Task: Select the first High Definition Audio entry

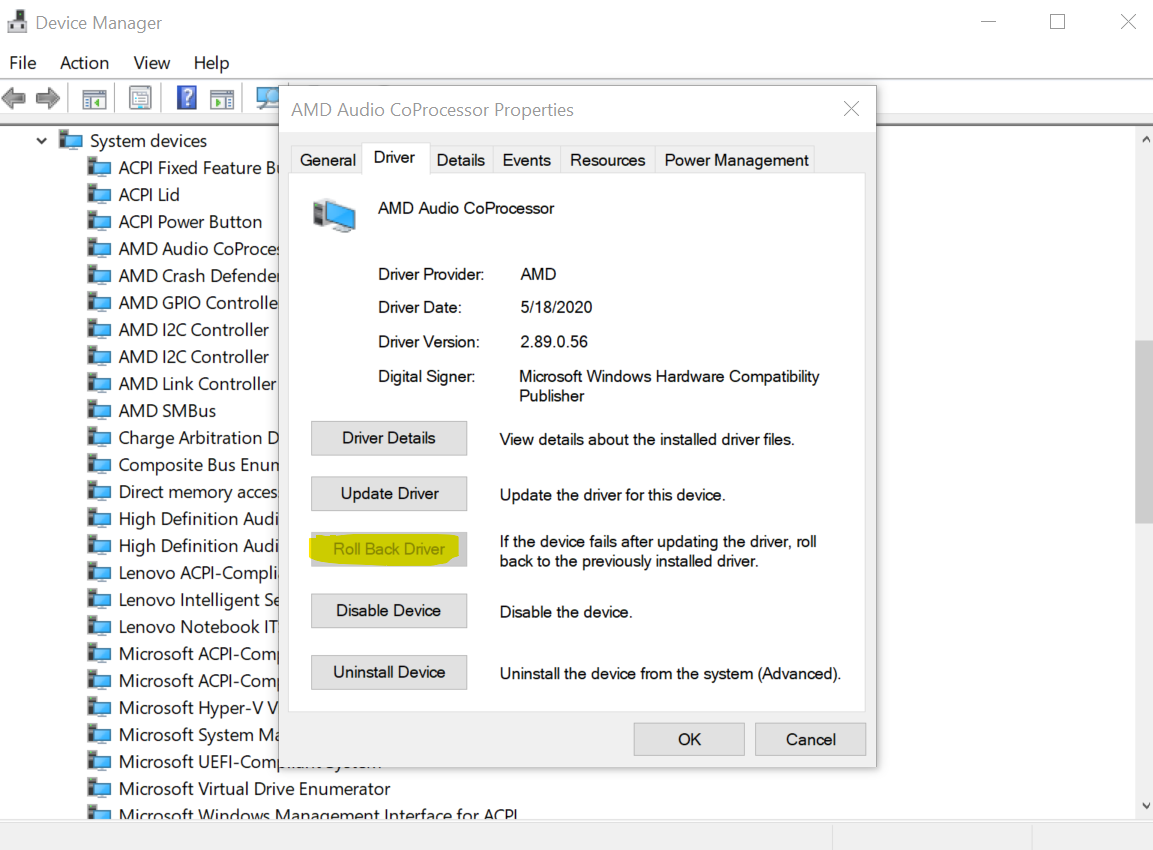Action: pos(199,518)
